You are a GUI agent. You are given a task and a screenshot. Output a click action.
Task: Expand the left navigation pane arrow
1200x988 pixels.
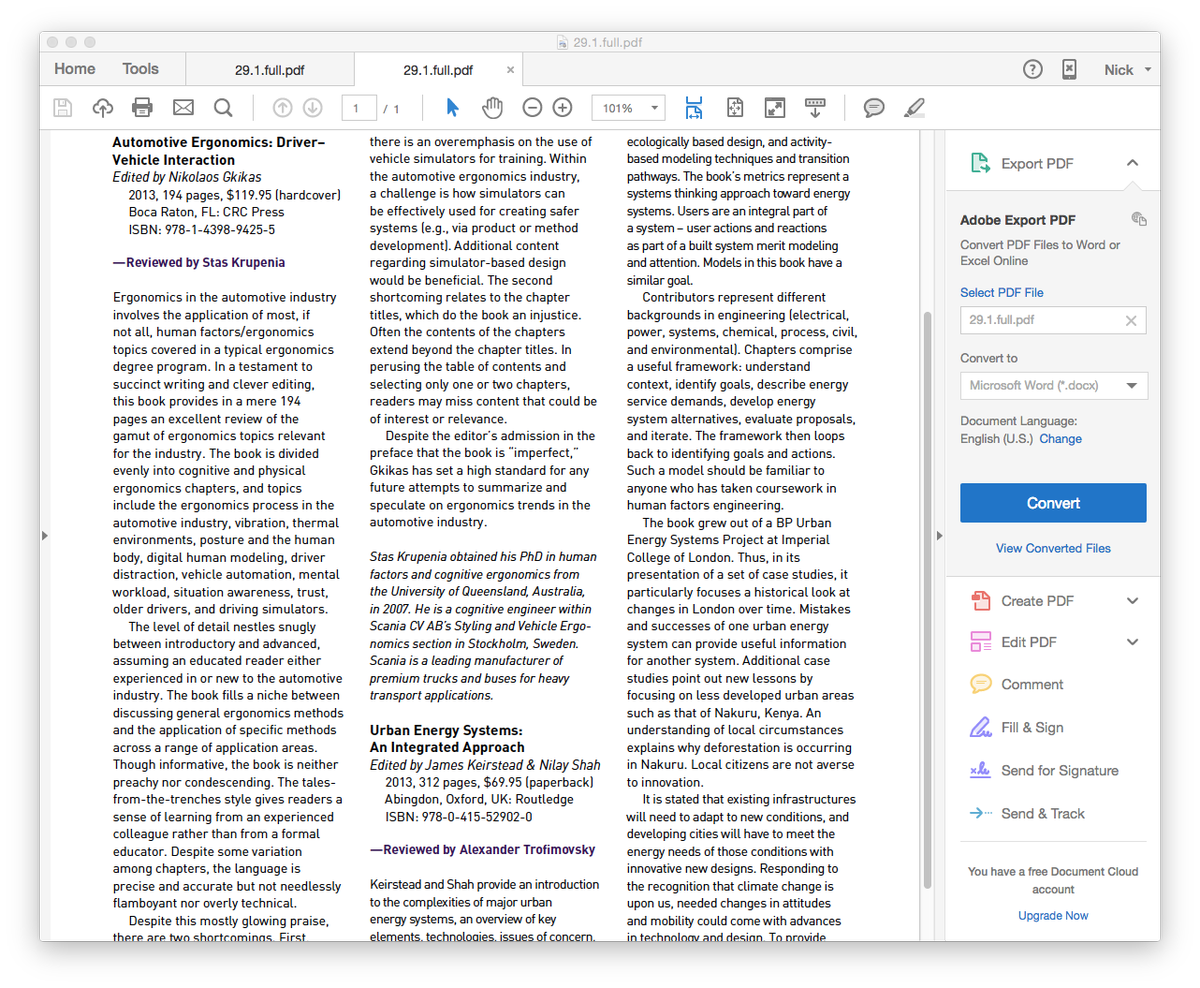point(45,536)
